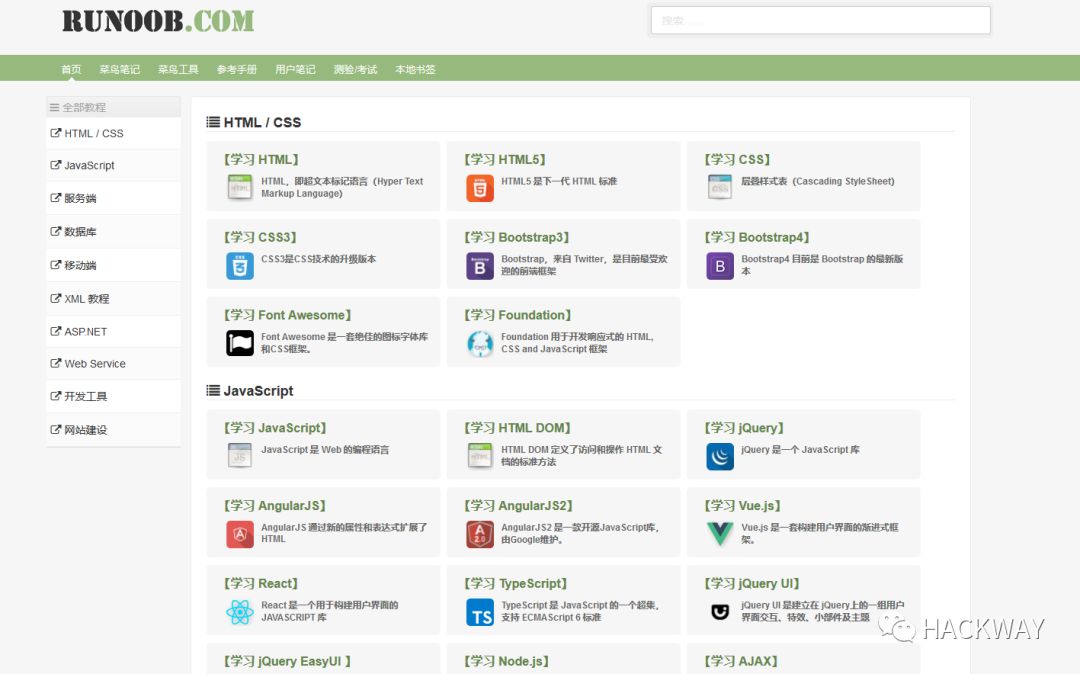Open the 【学习 Foundation】 title link
The image size is (1080, 674).
pyautogui.click(x=517, y=315)
